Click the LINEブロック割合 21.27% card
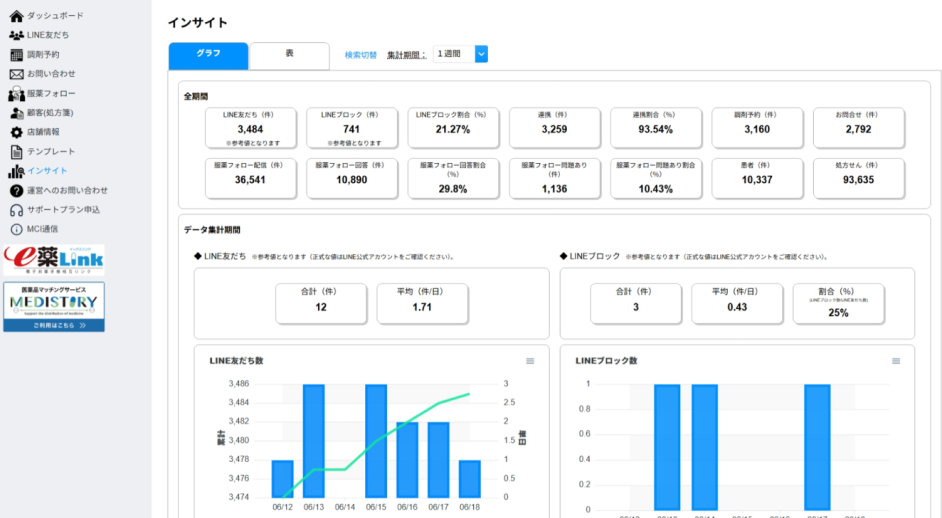The height and width of the screenshot is (518, 942). click(x=453, y=127)
